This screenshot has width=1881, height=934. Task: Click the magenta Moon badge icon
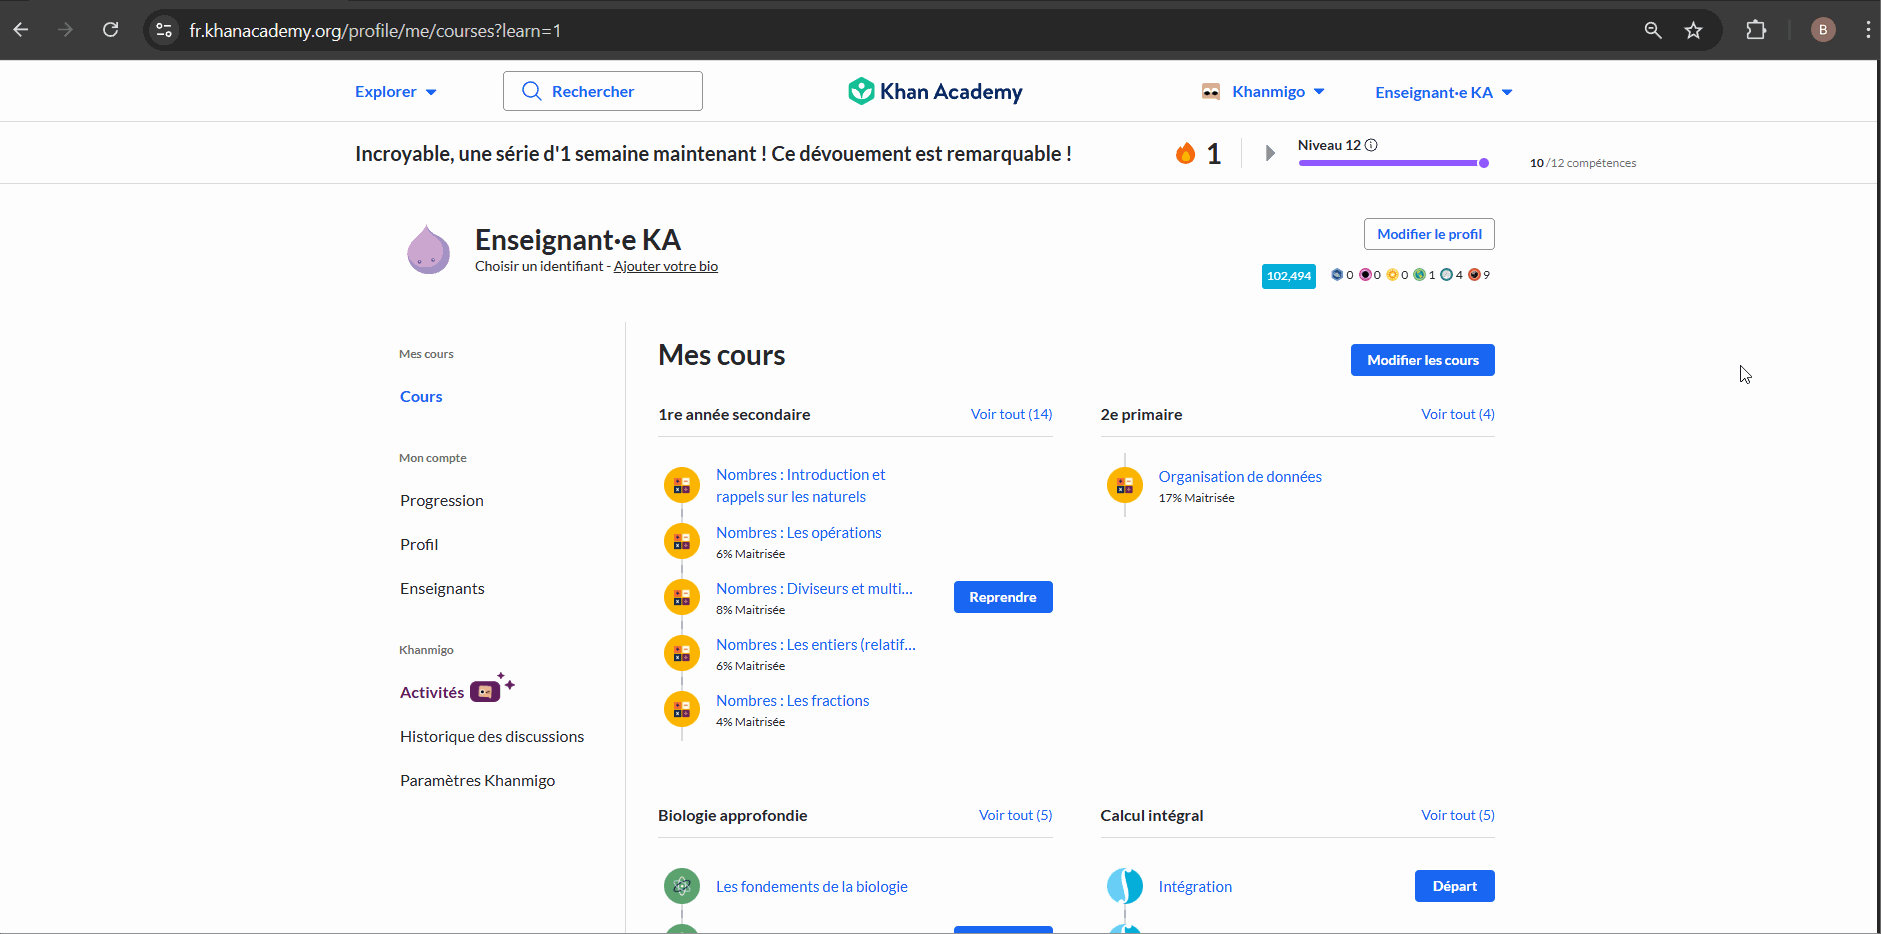click(1365, 274)
